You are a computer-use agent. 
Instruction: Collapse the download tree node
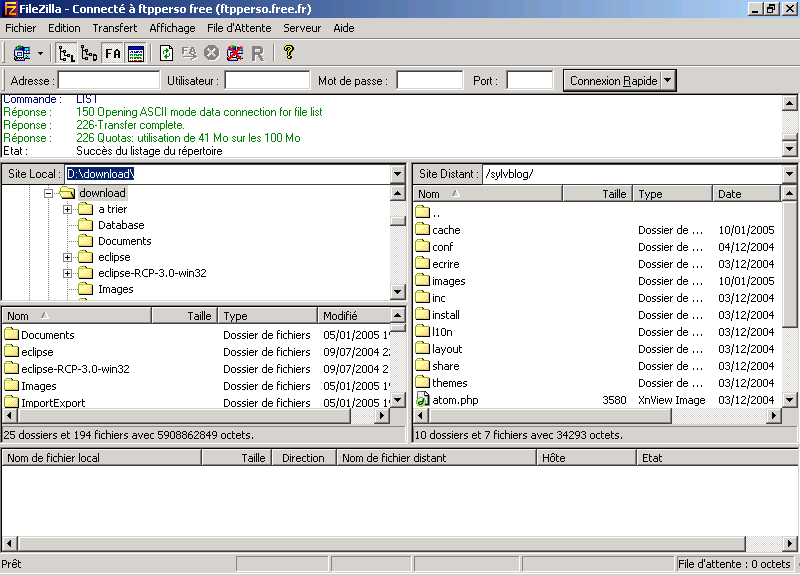click(48, 193)
